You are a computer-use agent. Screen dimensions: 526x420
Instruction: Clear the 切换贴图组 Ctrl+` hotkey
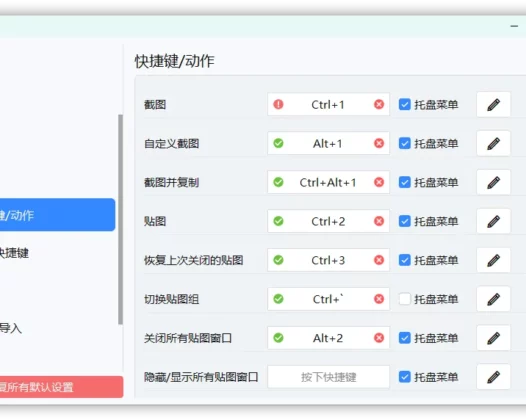(x=379, y=299)
